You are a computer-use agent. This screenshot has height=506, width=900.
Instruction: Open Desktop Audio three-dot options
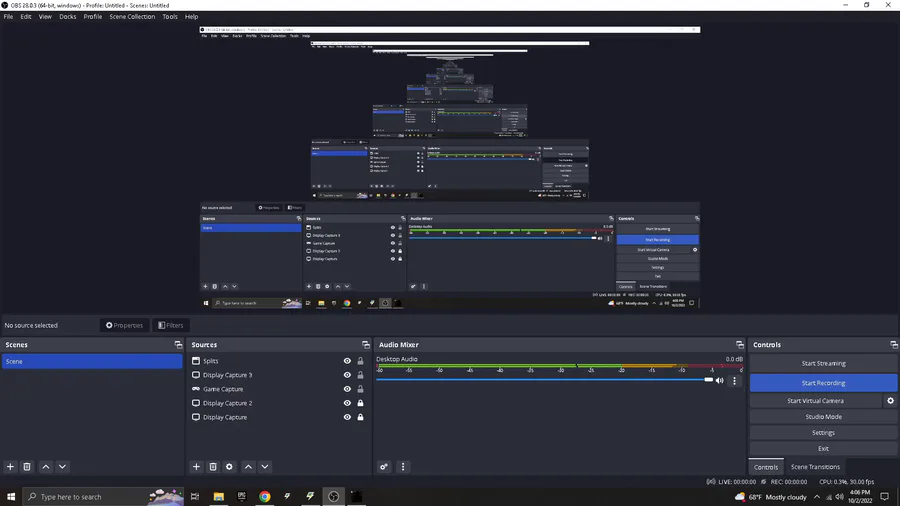[x=734, y=380]
